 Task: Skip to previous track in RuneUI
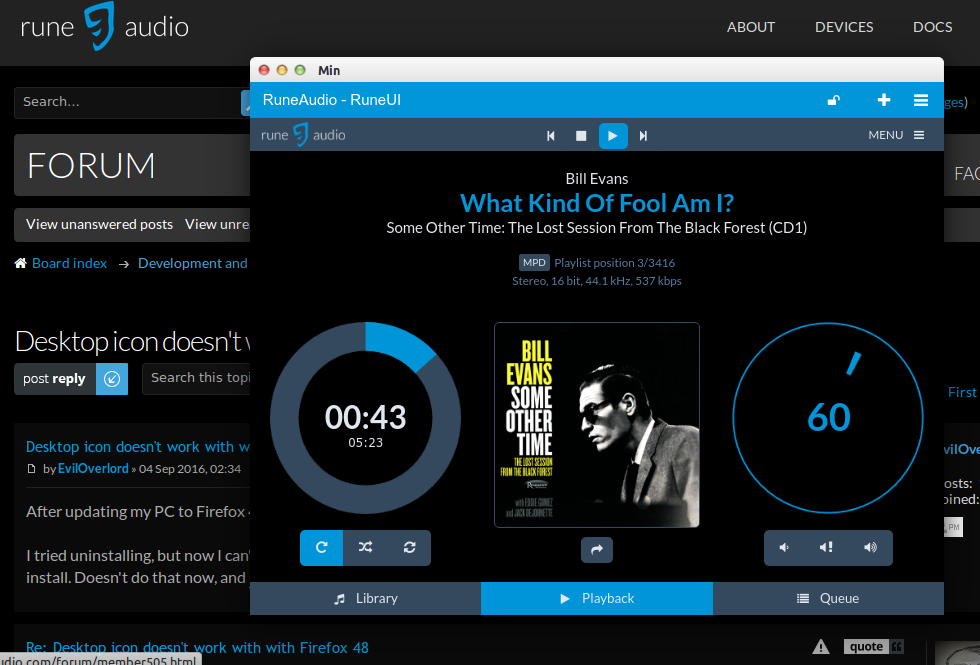pos(551,136)
